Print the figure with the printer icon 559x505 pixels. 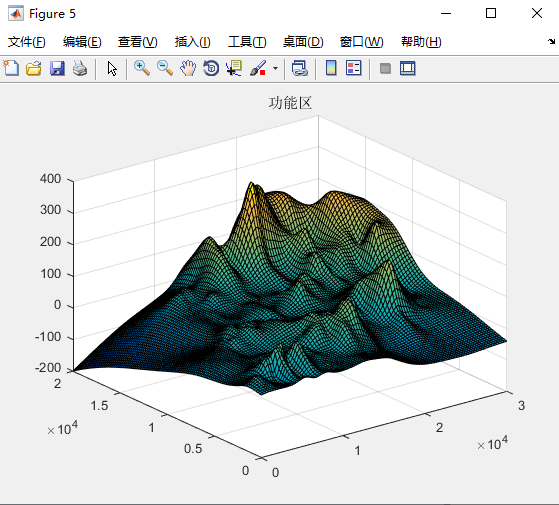(80, 68)
